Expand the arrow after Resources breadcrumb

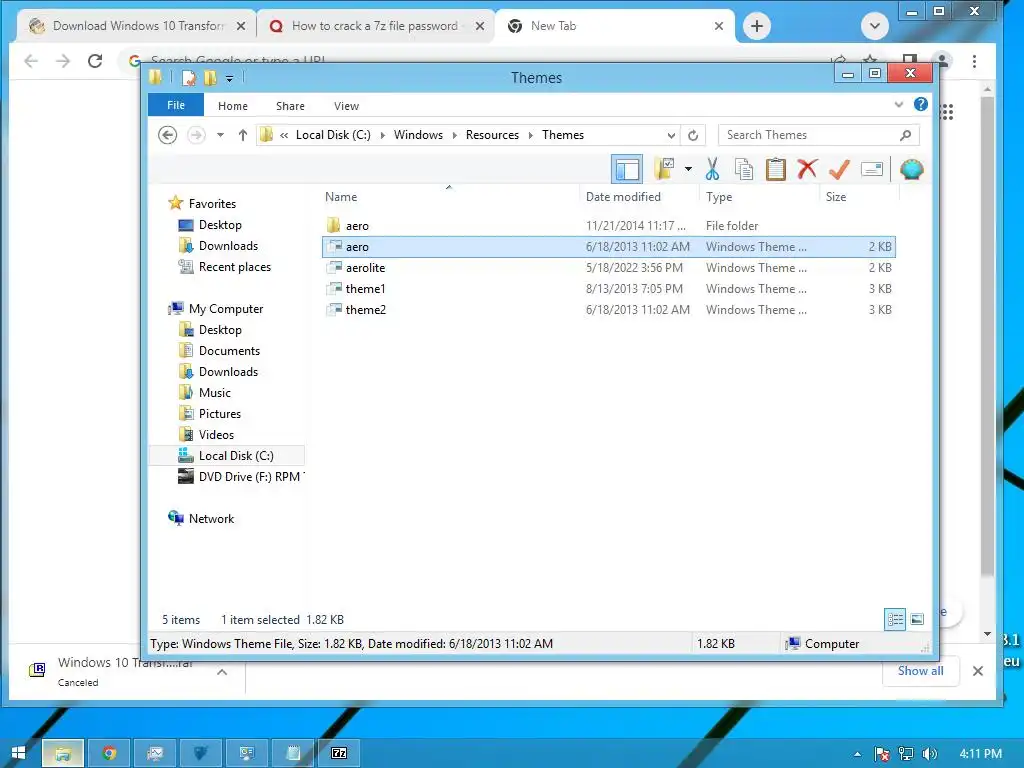point(531,135)
